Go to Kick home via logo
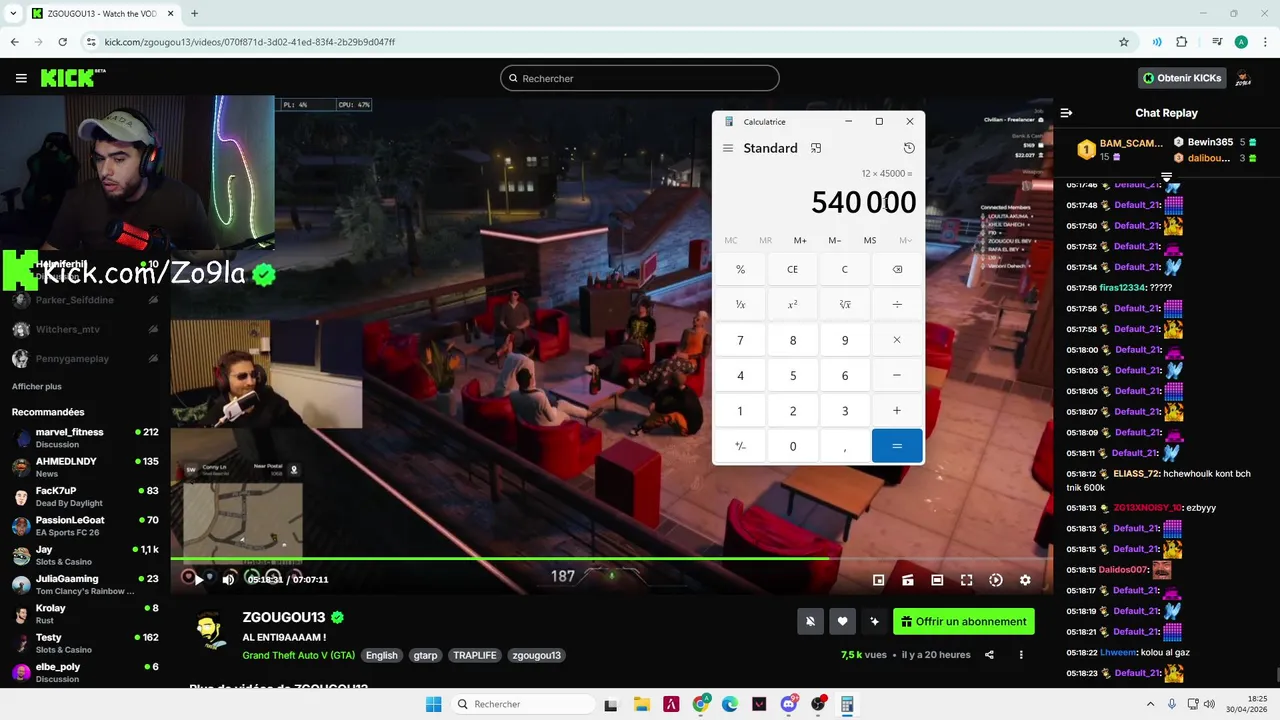 click(72, 78)
